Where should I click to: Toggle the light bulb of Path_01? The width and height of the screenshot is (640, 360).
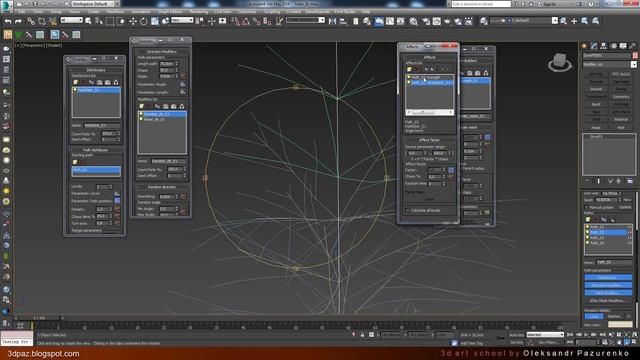[x=588, y=227]
